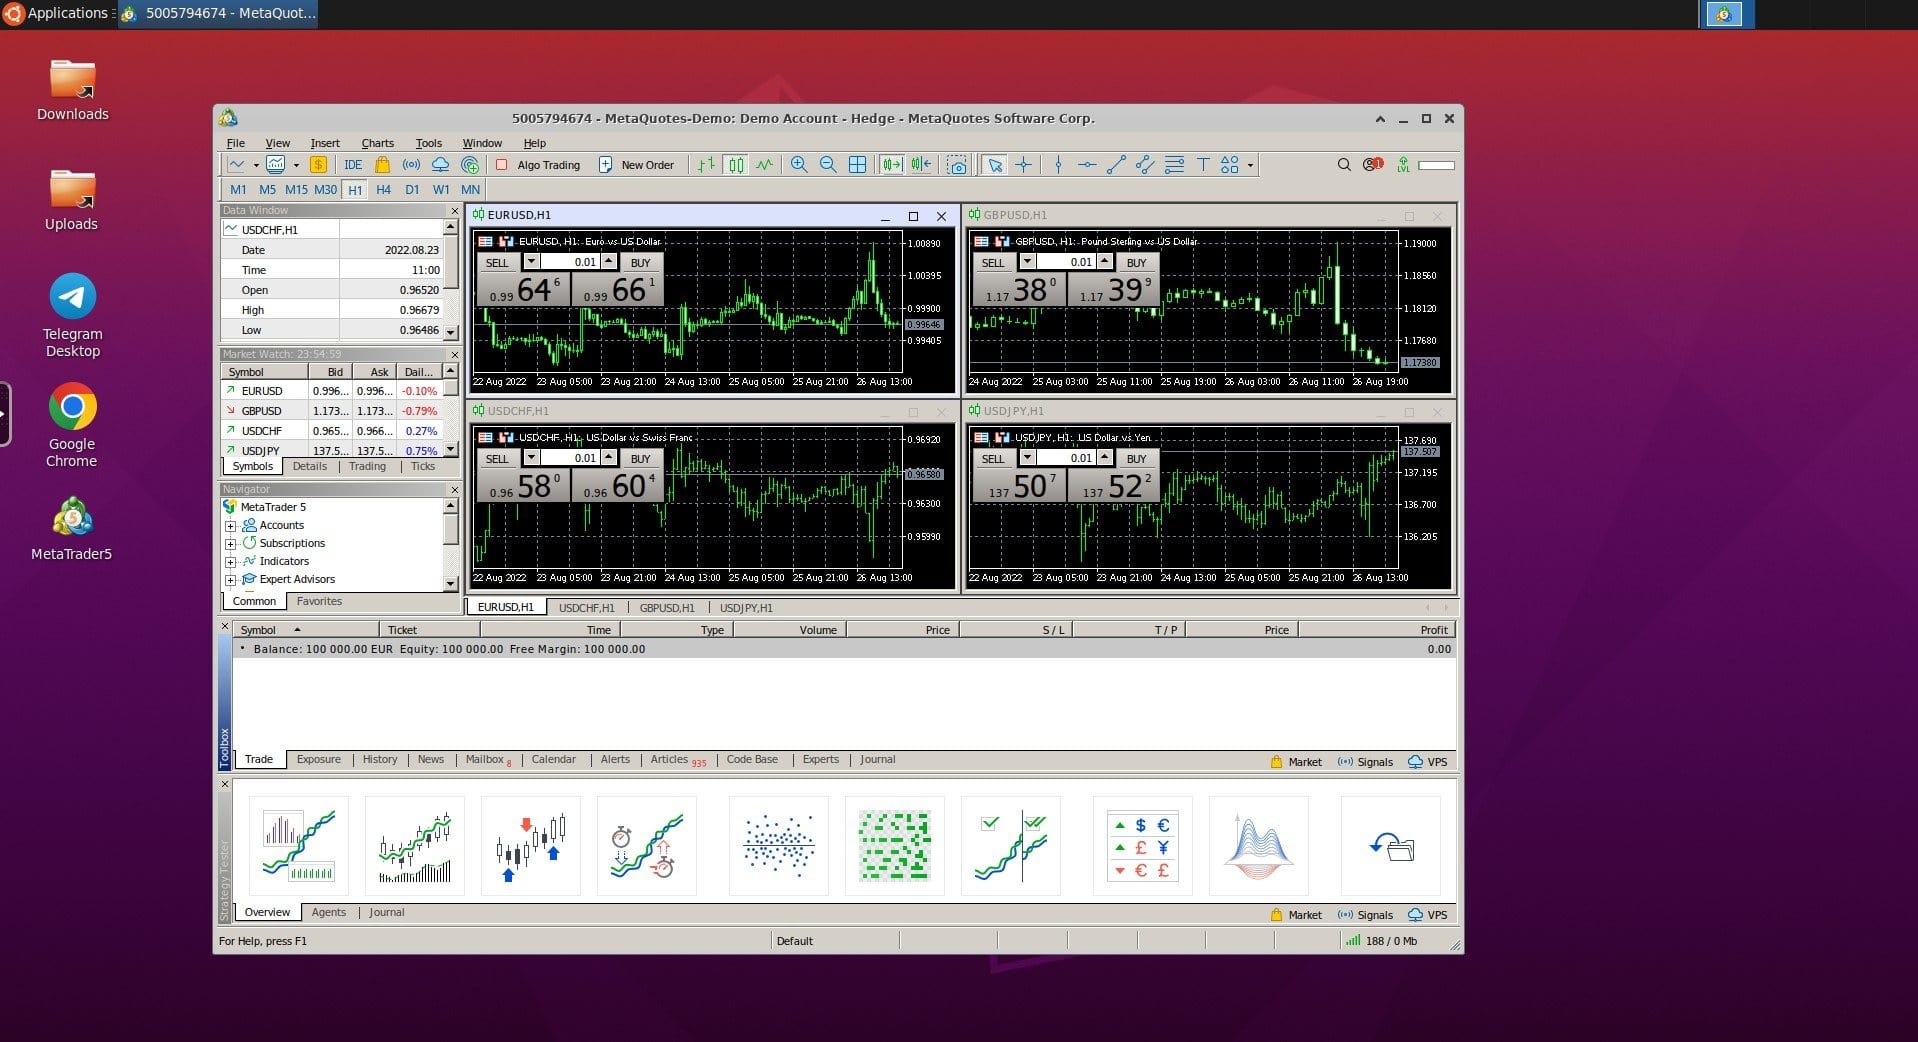Expand the Indicators tree in Navigator
The image size is (1918, 1042).
click(x=232, y=561)
